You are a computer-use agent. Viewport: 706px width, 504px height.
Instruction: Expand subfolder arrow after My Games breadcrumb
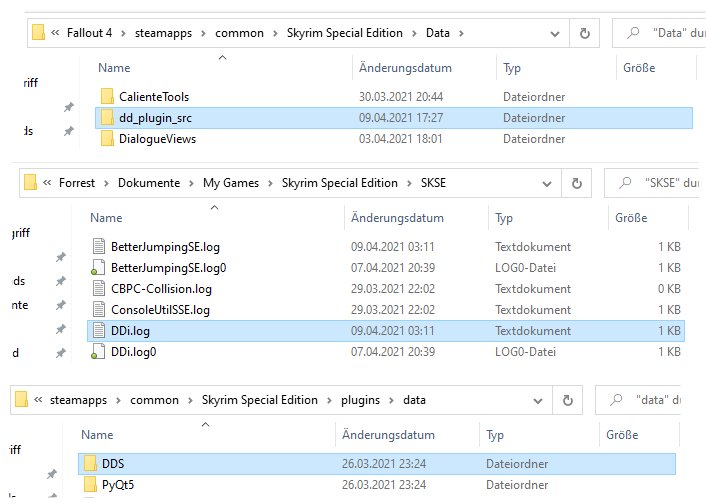coord(270,183)
